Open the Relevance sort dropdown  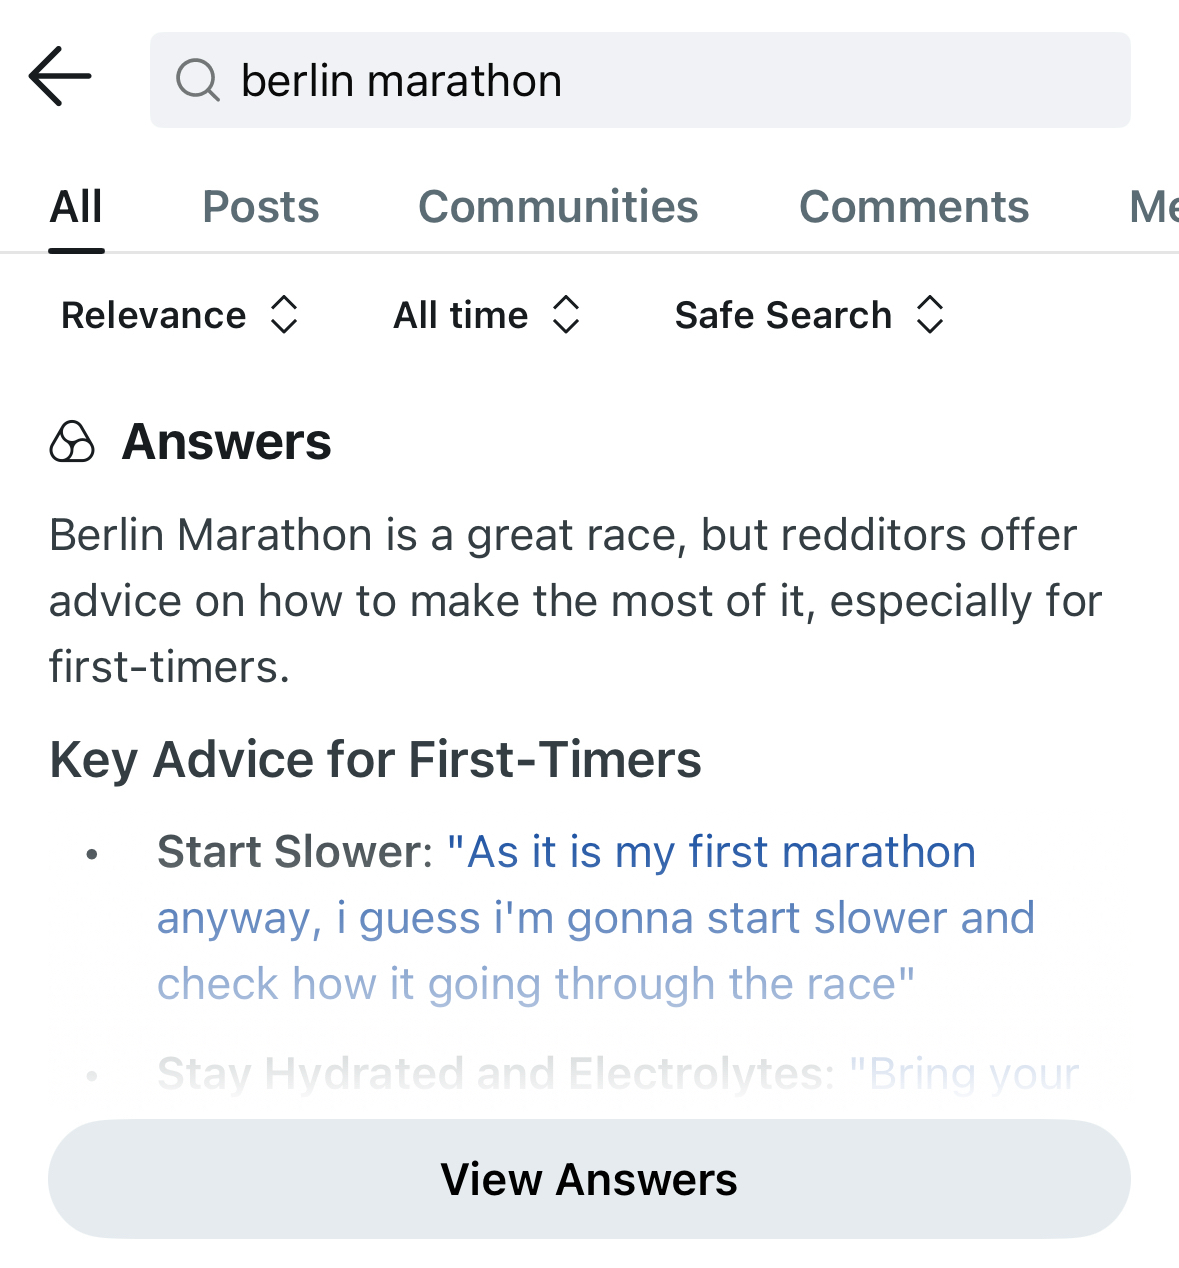tap(180, 315)
